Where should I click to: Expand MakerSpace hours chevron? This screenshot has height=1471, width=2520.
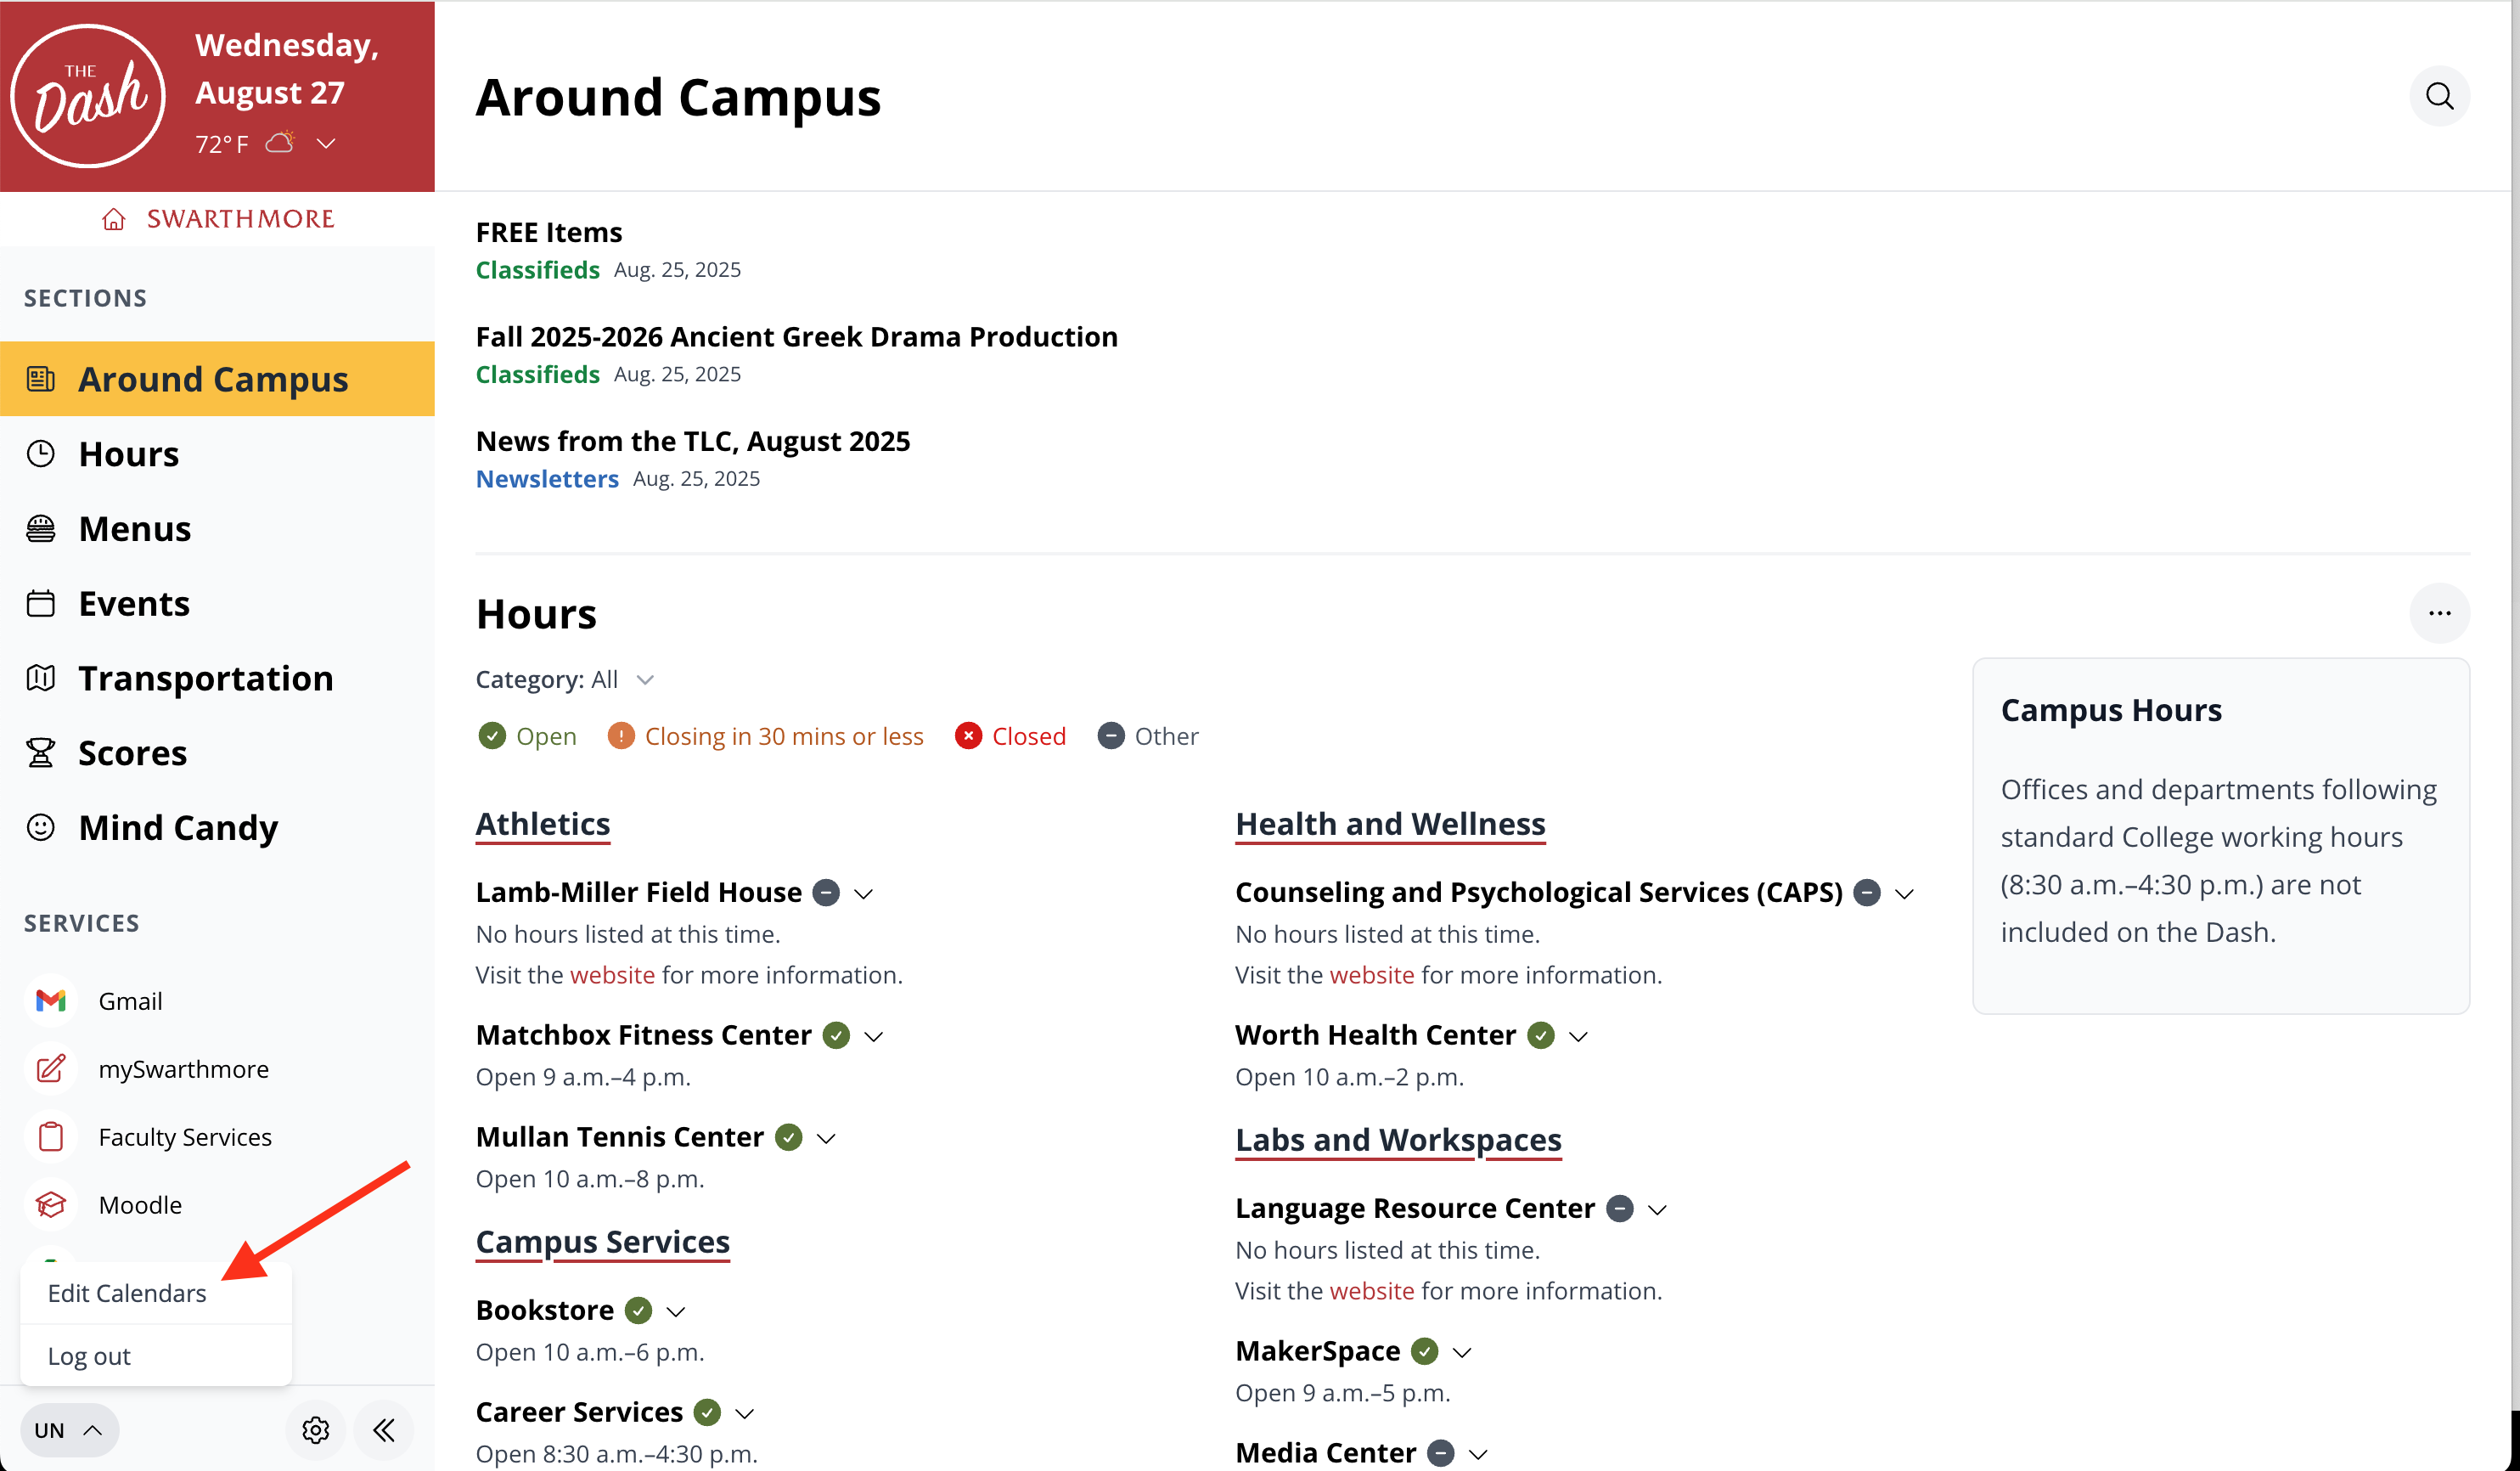point(1462,1352)
